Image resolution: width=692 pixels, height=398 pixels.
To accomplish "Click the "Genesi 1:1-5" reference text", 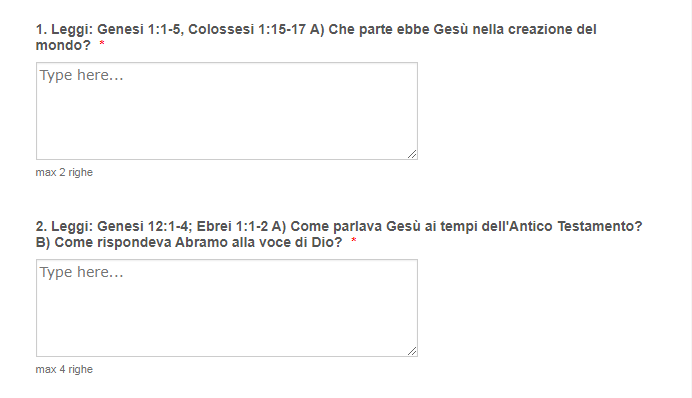I will [x=141, y=30].
